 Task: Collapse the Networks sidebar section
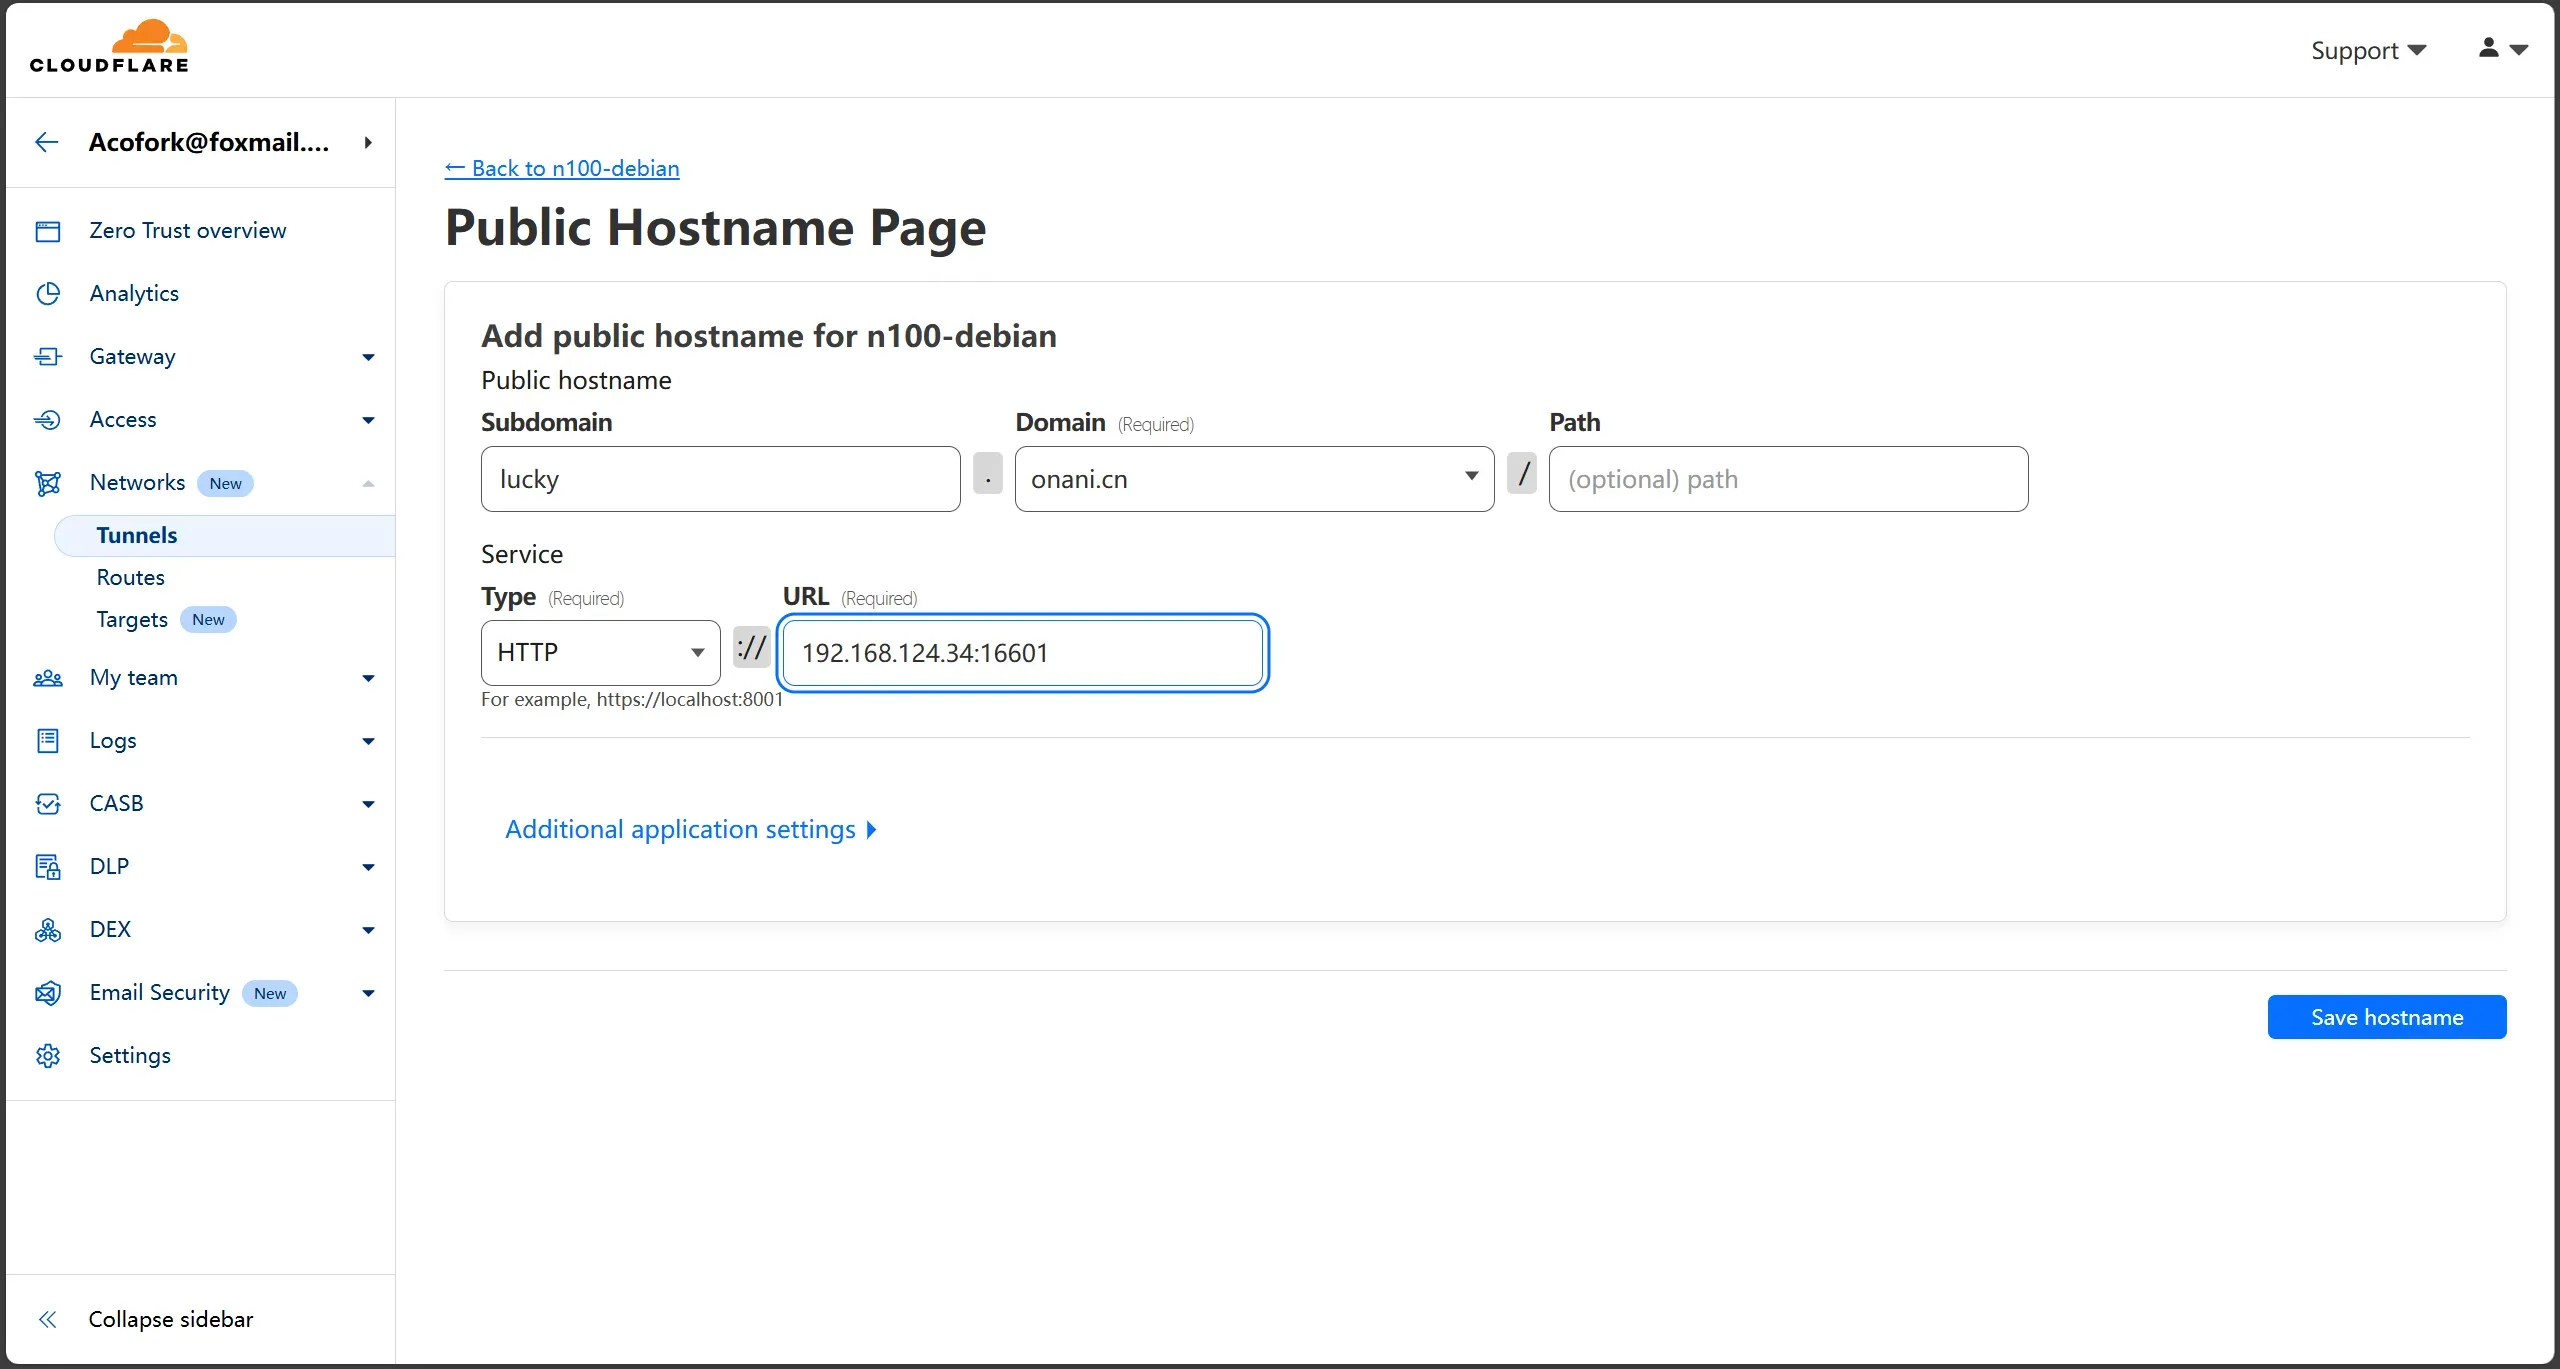click(x=368, y=483)
